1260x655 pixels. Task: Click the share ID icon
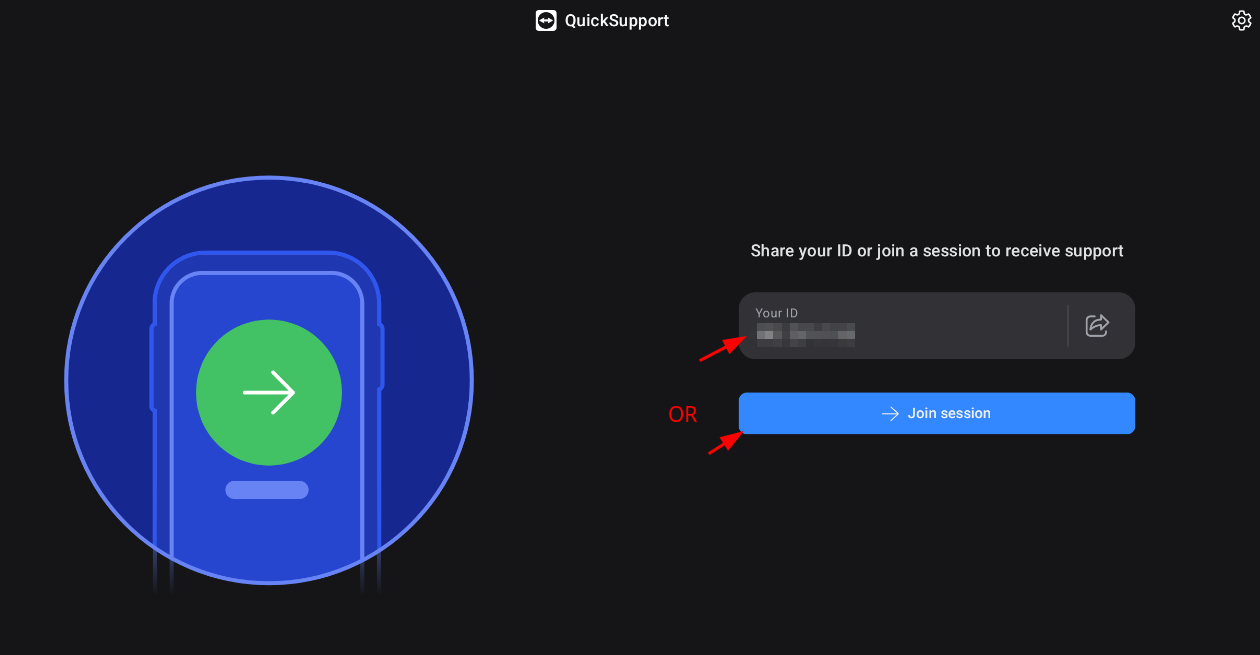(x=1097, y=325)
